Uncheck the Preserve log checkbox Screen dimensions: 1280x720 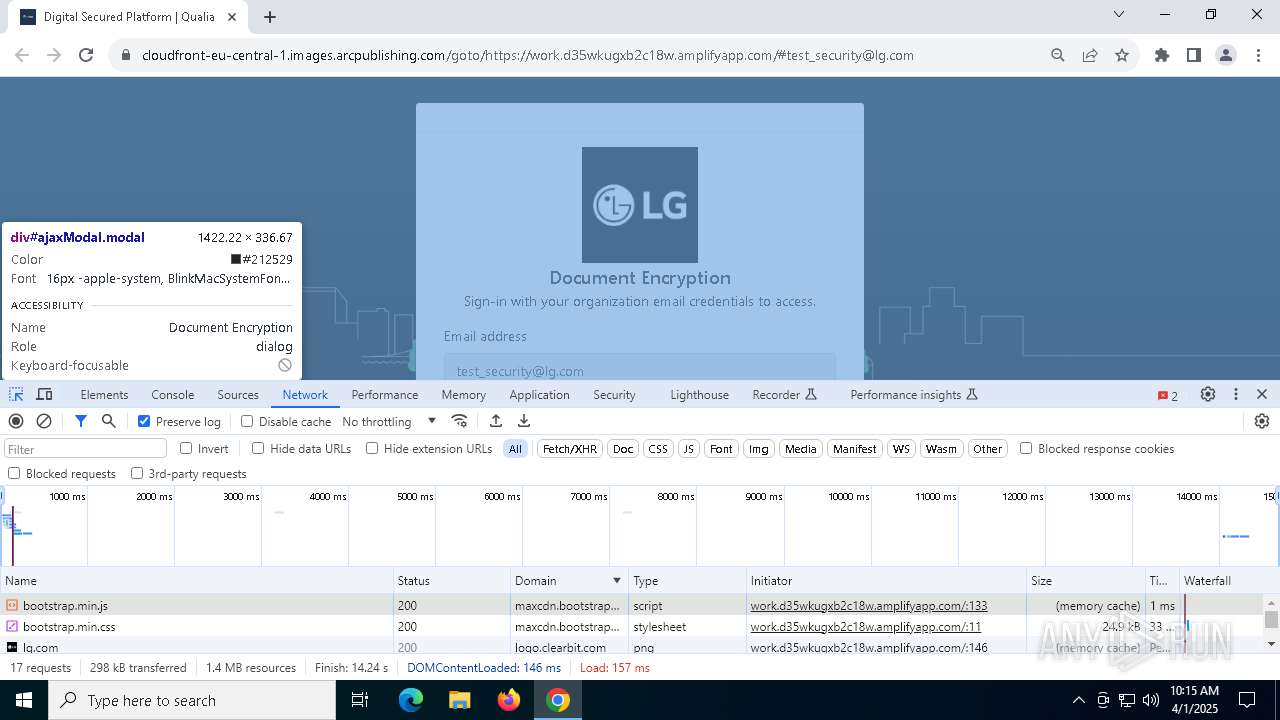coord(144,421)
